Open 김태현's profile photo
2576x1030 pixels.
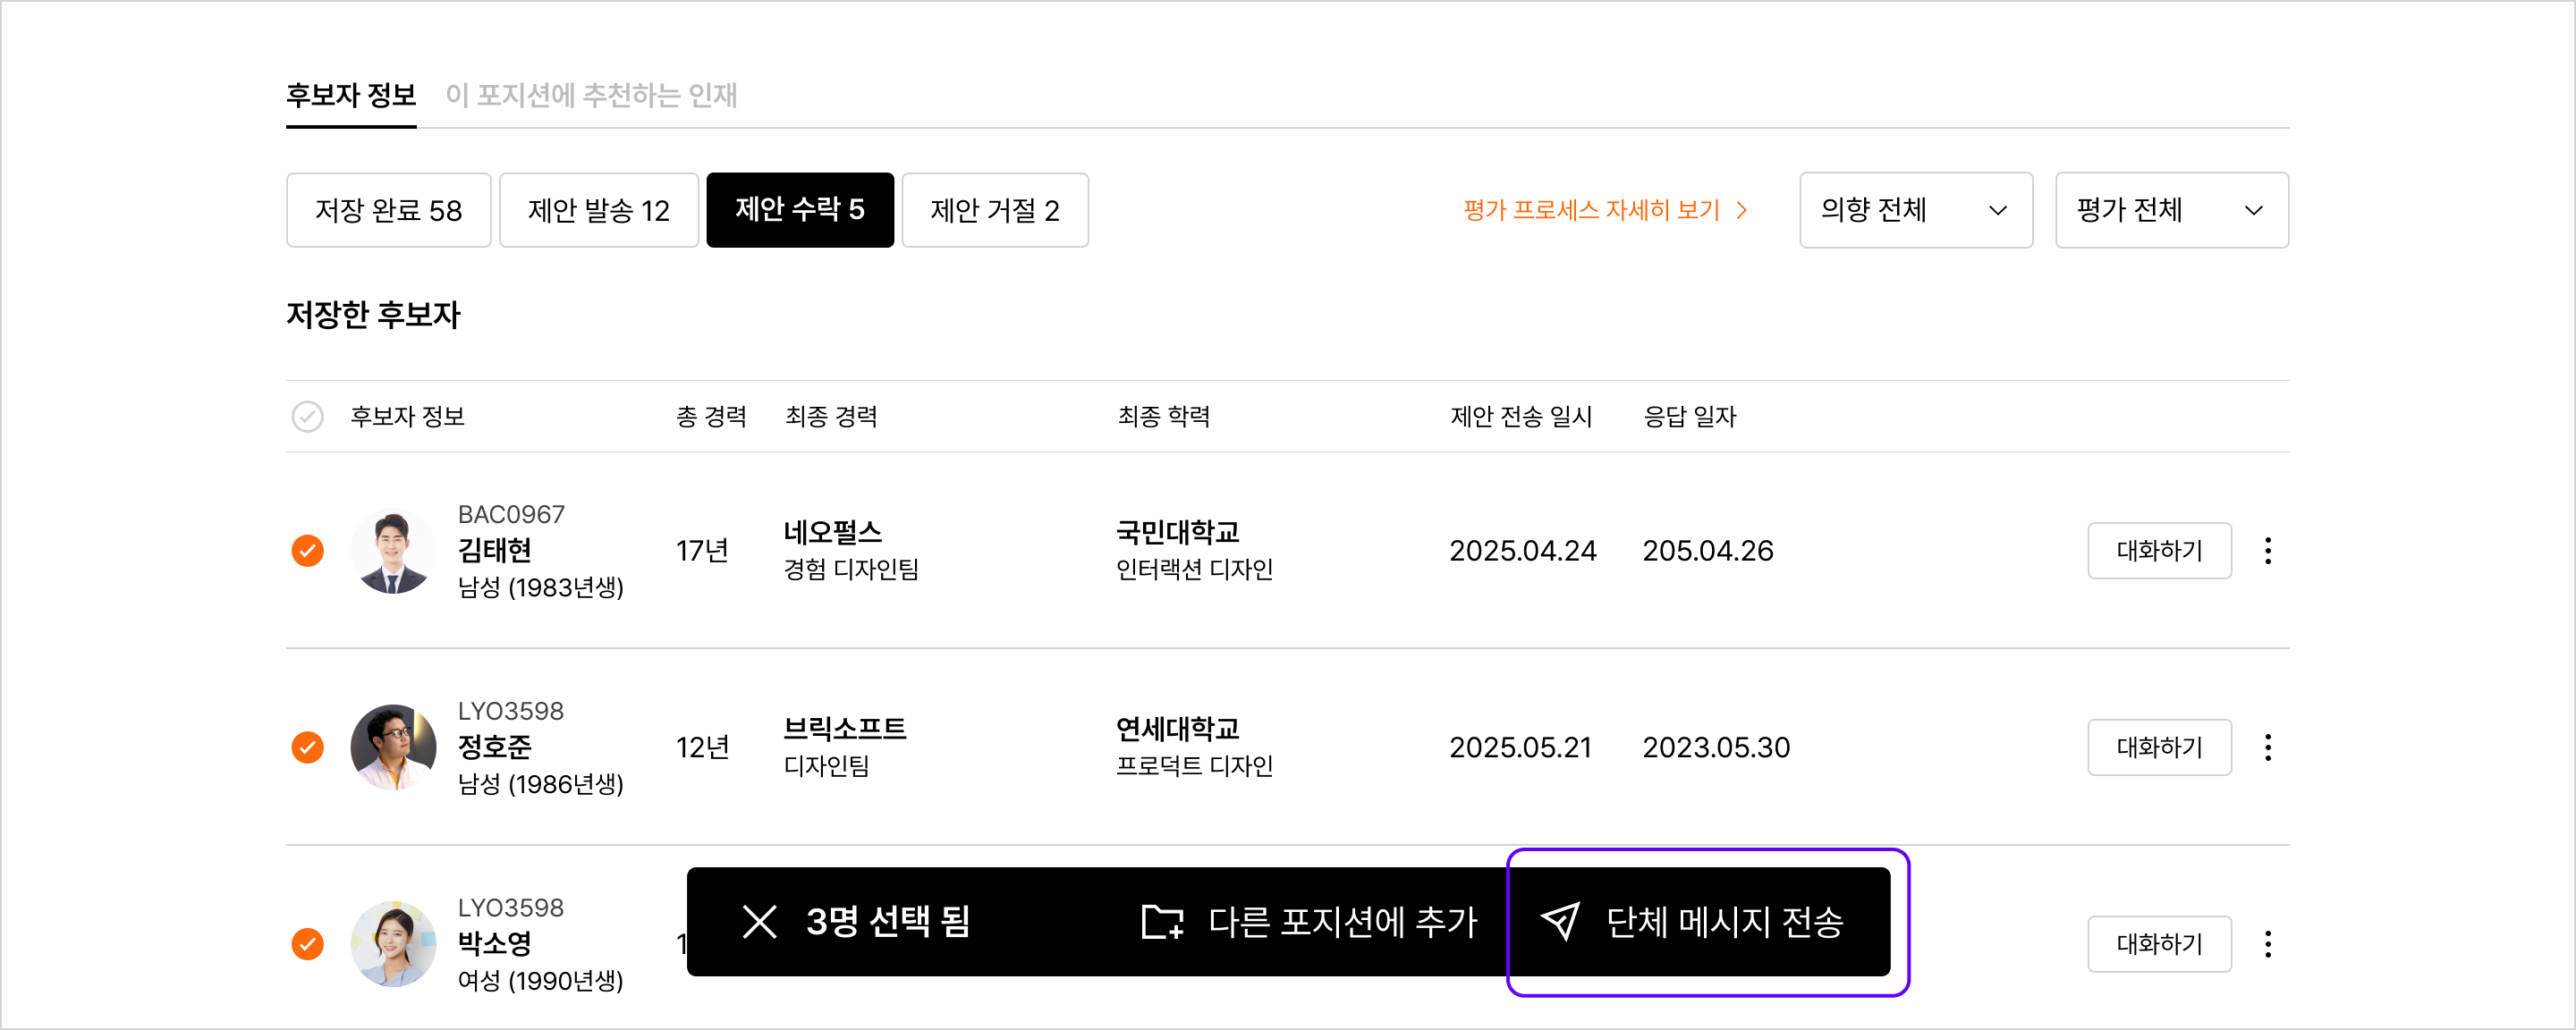(392, 551)
